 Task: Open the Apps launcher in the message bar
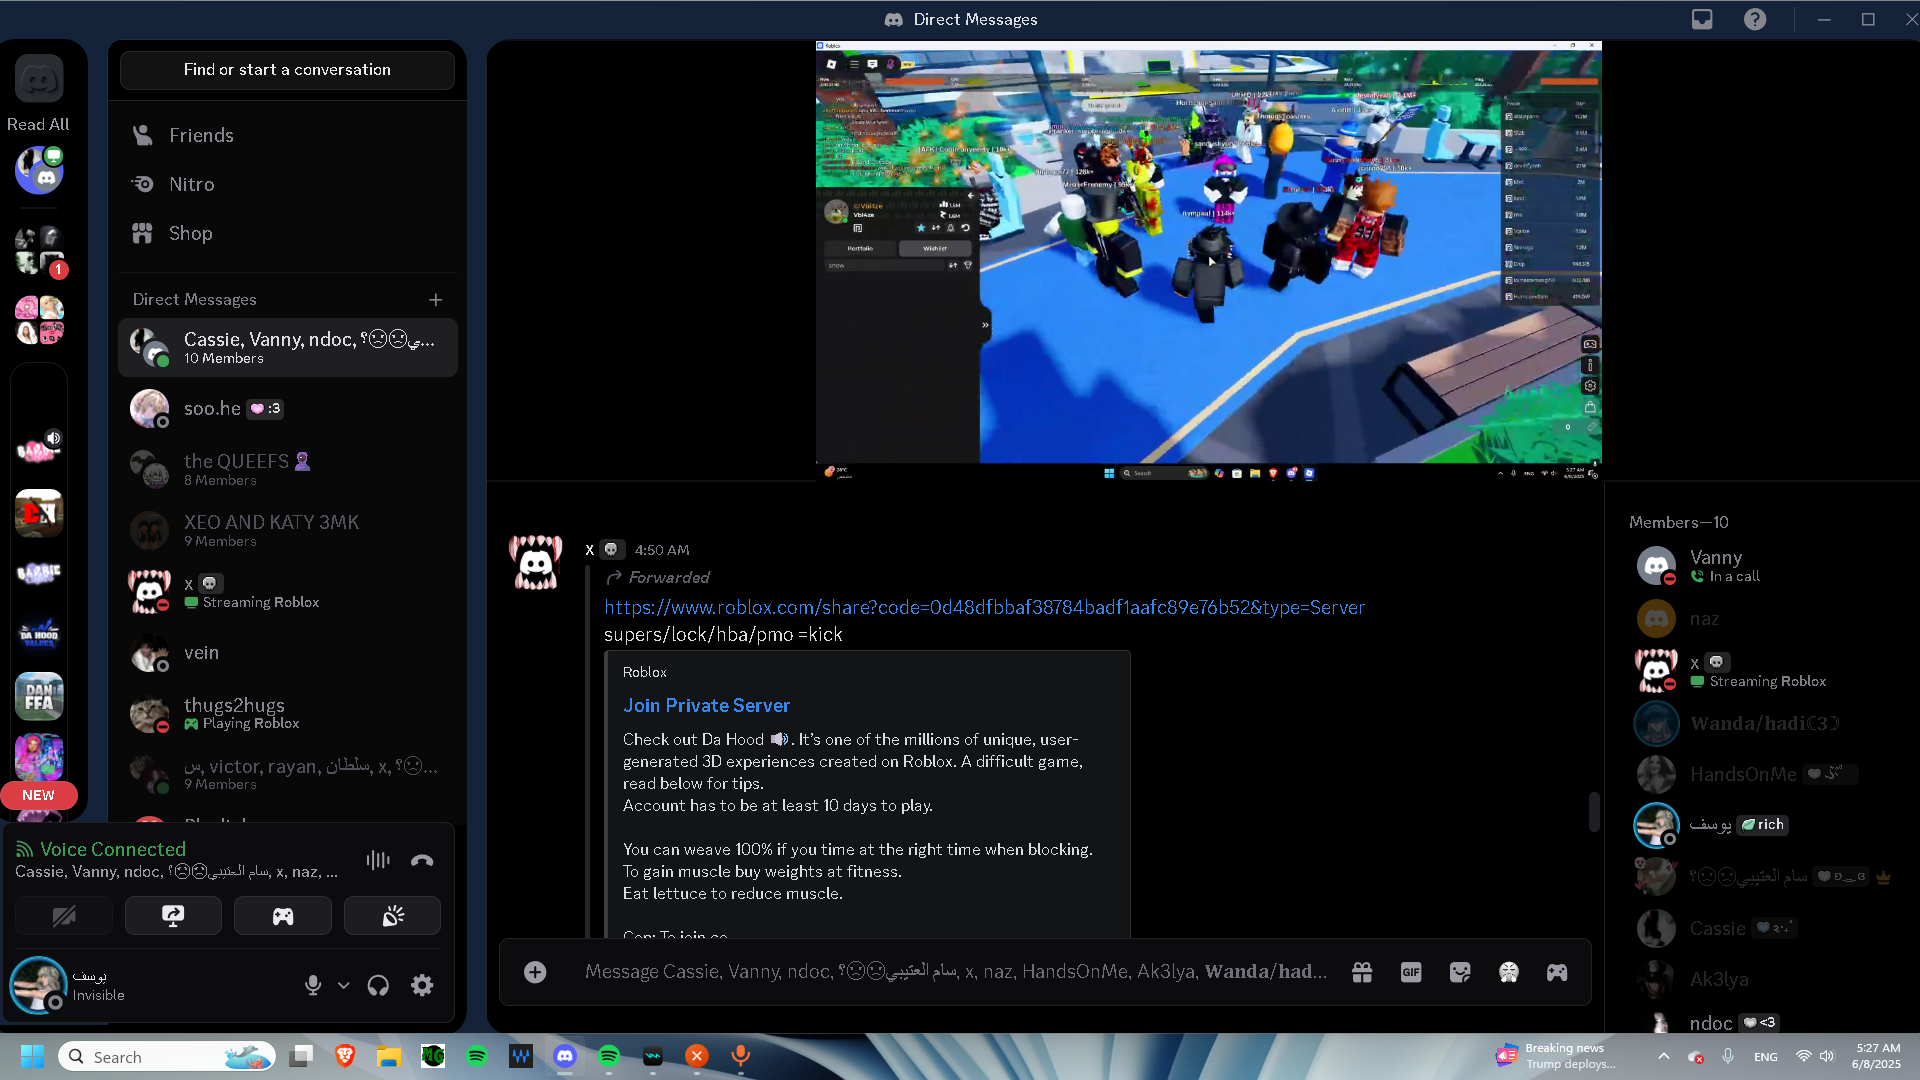(1557, 972)
